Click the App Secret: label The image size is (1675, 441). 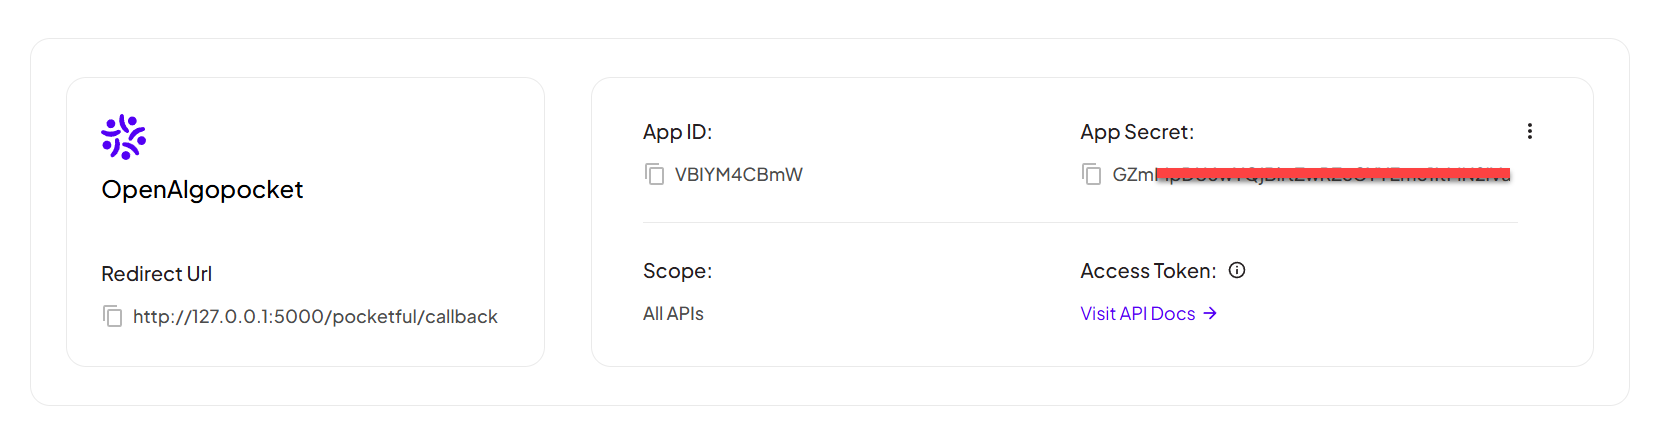(x=1137, y=132)
